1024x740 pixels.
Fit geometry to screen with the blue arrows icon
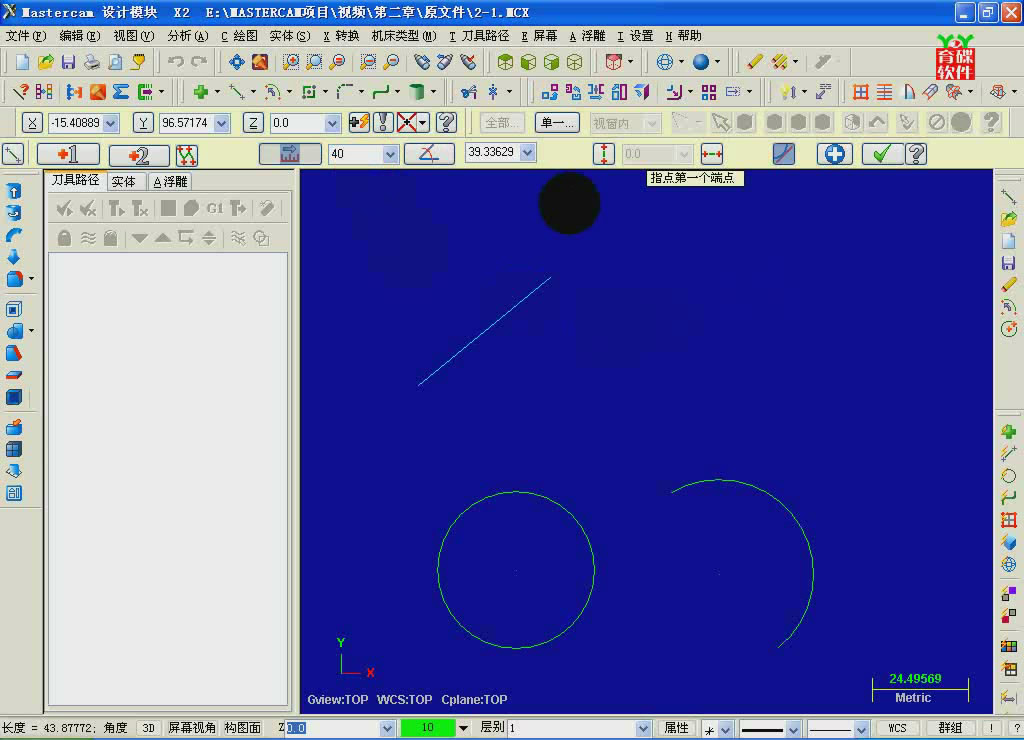click(x=236, y=62)
